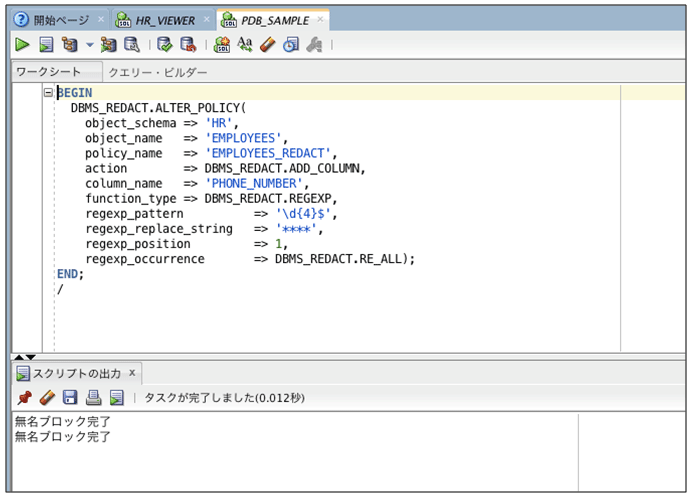Screen dimensions: 690x496
Task: Switch to the 開始ページ tab
Action: click(60, 20)
